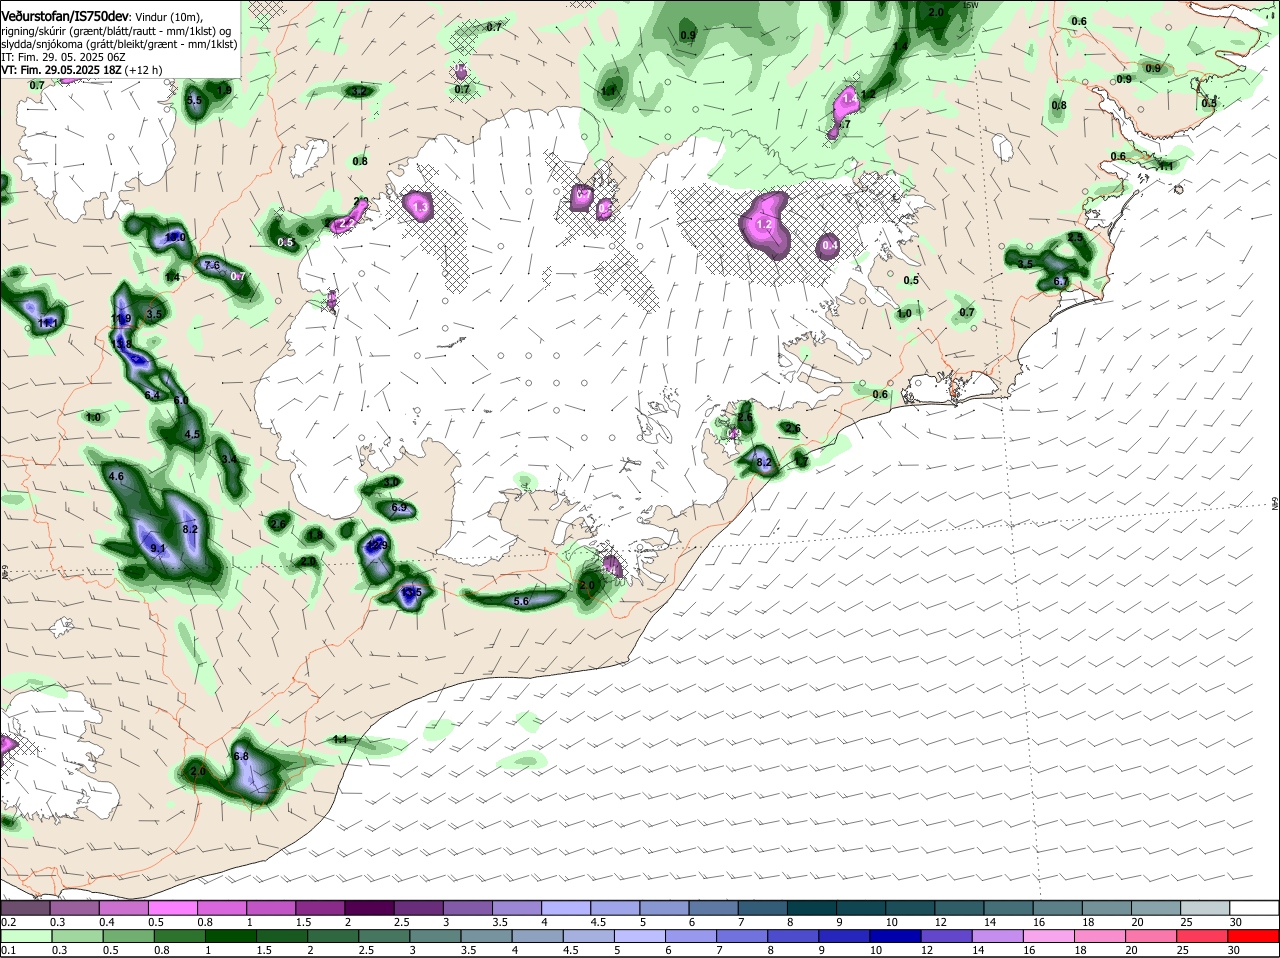Screen dimensions: 1280x958
Task: Click the 3.4 precipitation value on map
Action: click(x=229, y=460)
